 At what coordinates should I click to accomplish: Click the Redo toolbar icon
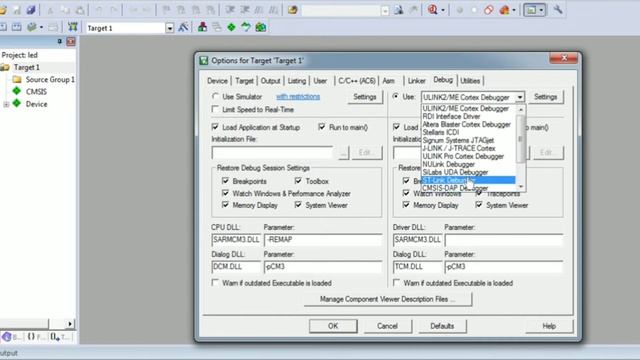(115, 10)
